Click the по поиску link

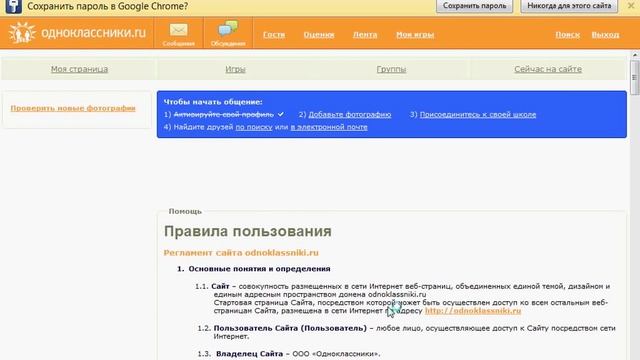click(254, 127)
